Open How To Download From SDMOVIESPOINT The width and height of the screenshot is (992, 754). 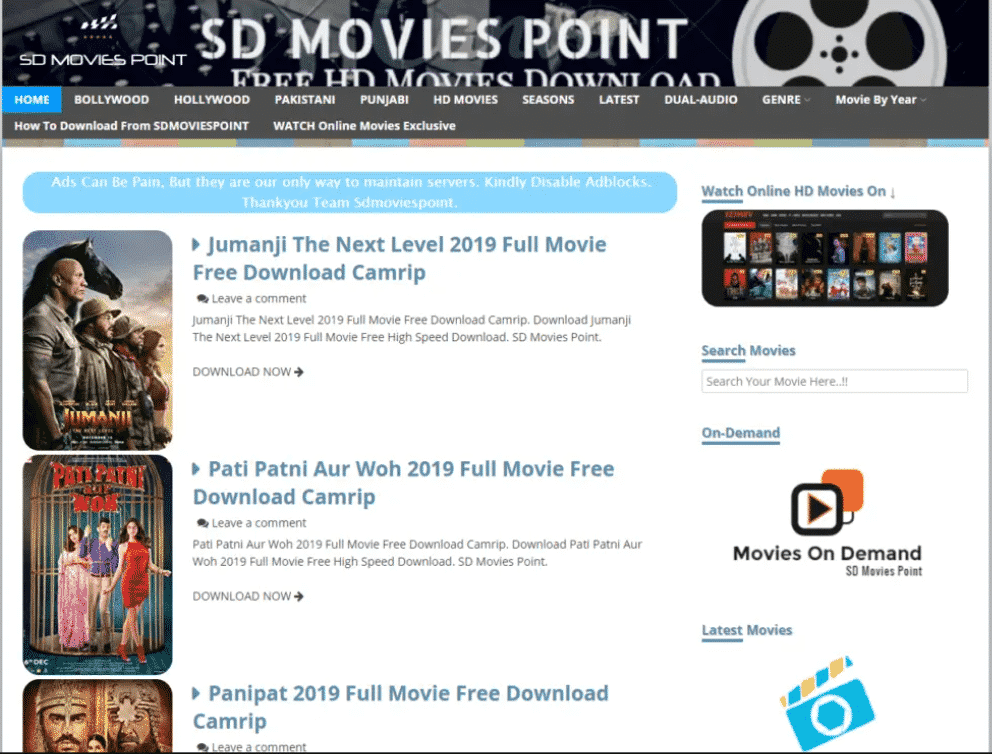click(x=132, y=126)
